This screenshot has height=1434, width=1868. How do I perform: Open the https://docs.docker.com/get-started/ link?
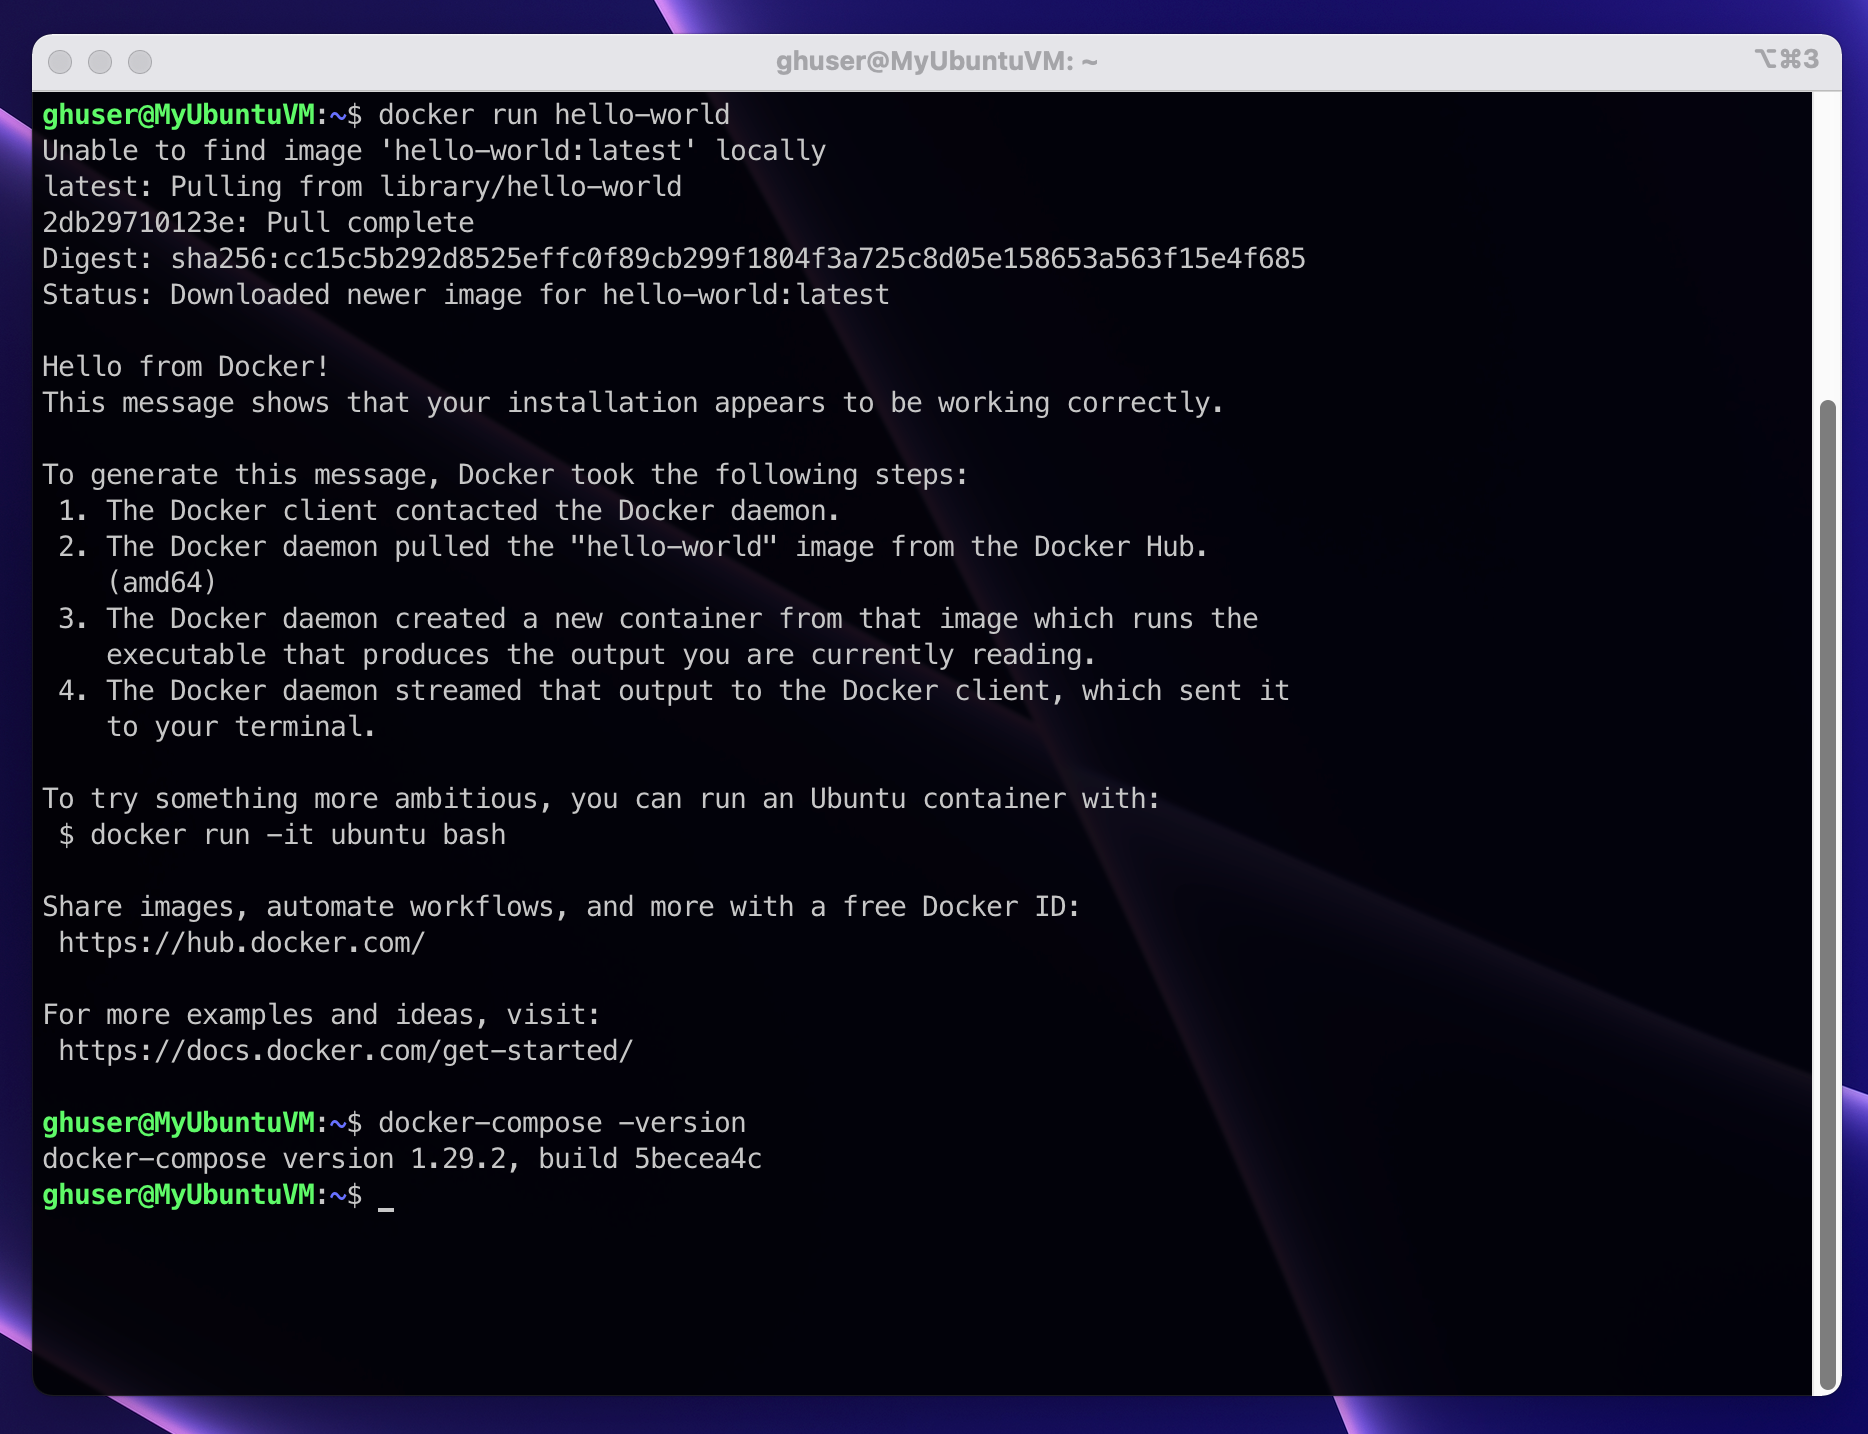coord(346,1051)
